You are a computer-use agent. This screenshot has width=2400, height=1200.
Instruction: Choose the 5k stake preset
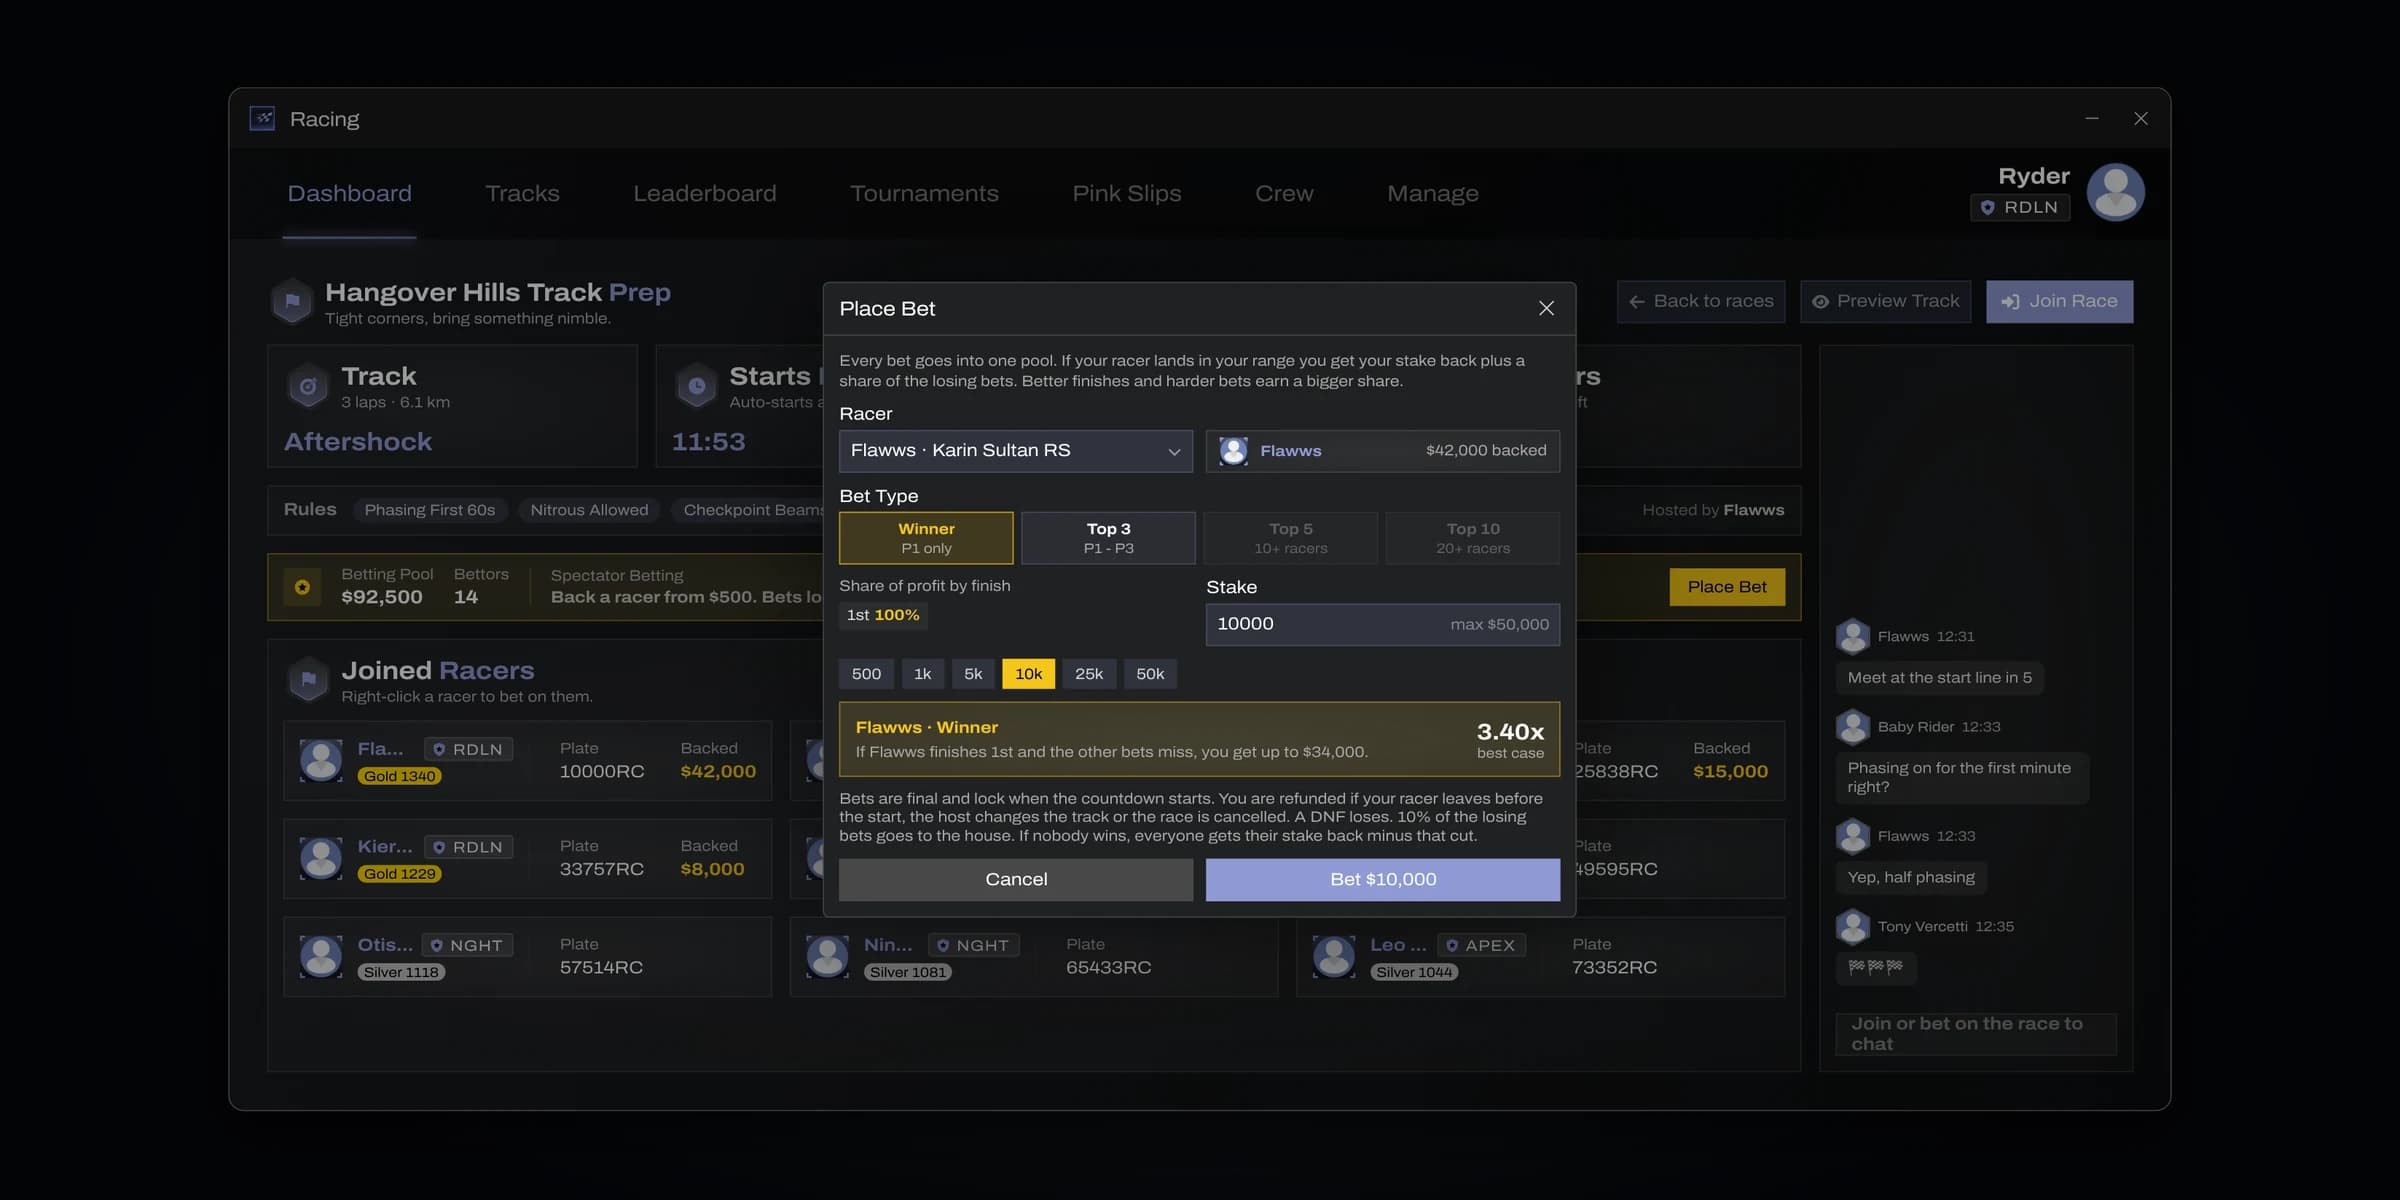(x=973, y=674)
